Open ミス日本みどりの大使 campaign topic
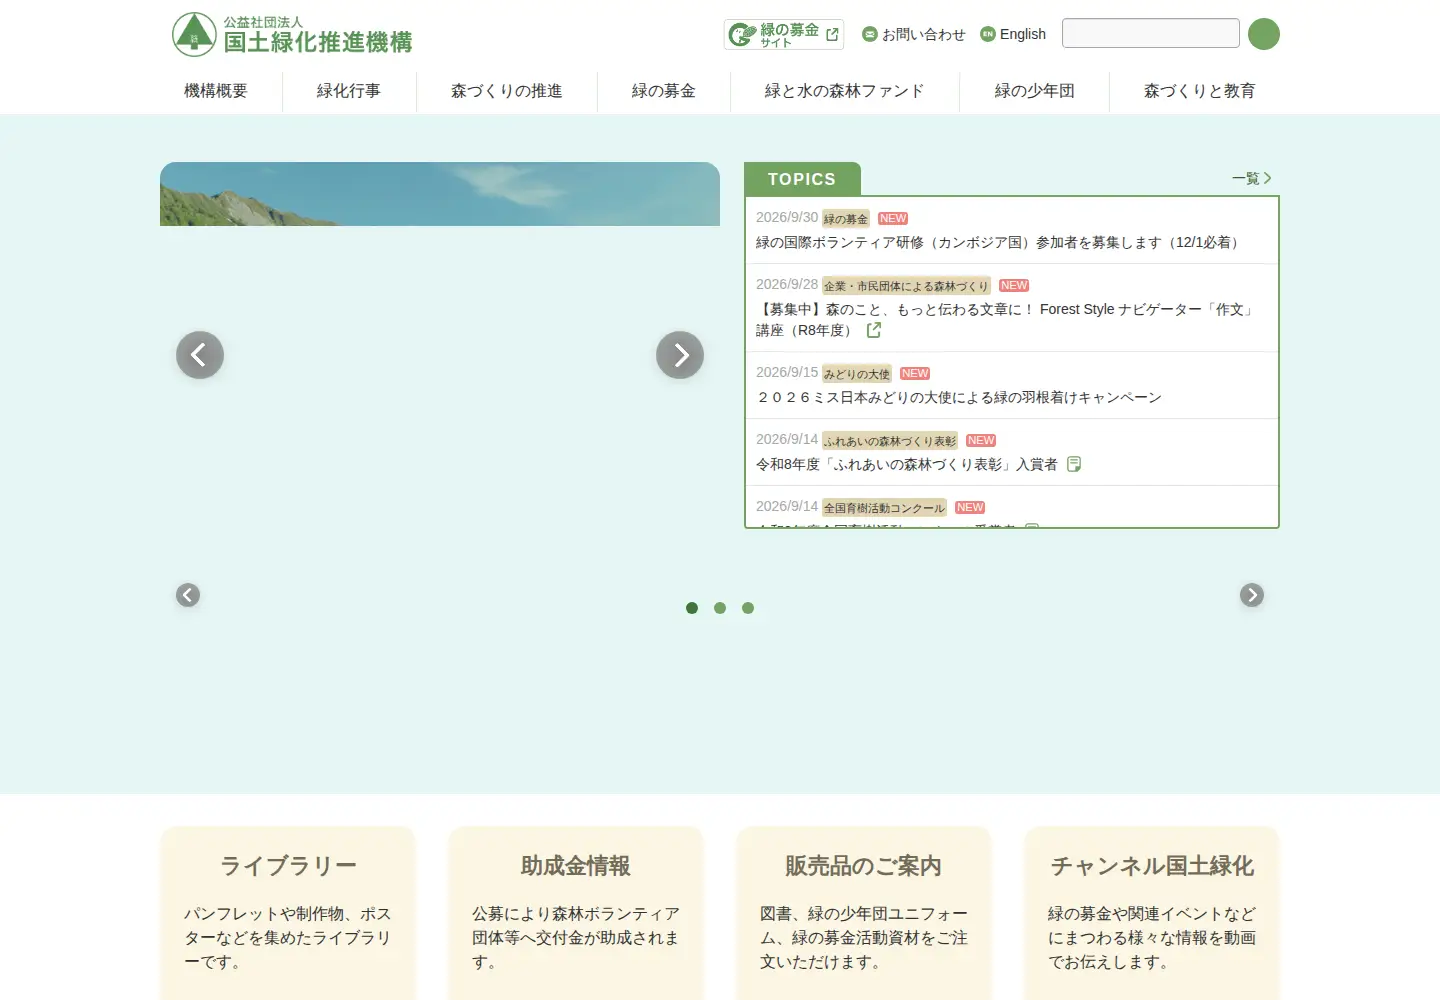The image size is (1440, 1000). 959,397
